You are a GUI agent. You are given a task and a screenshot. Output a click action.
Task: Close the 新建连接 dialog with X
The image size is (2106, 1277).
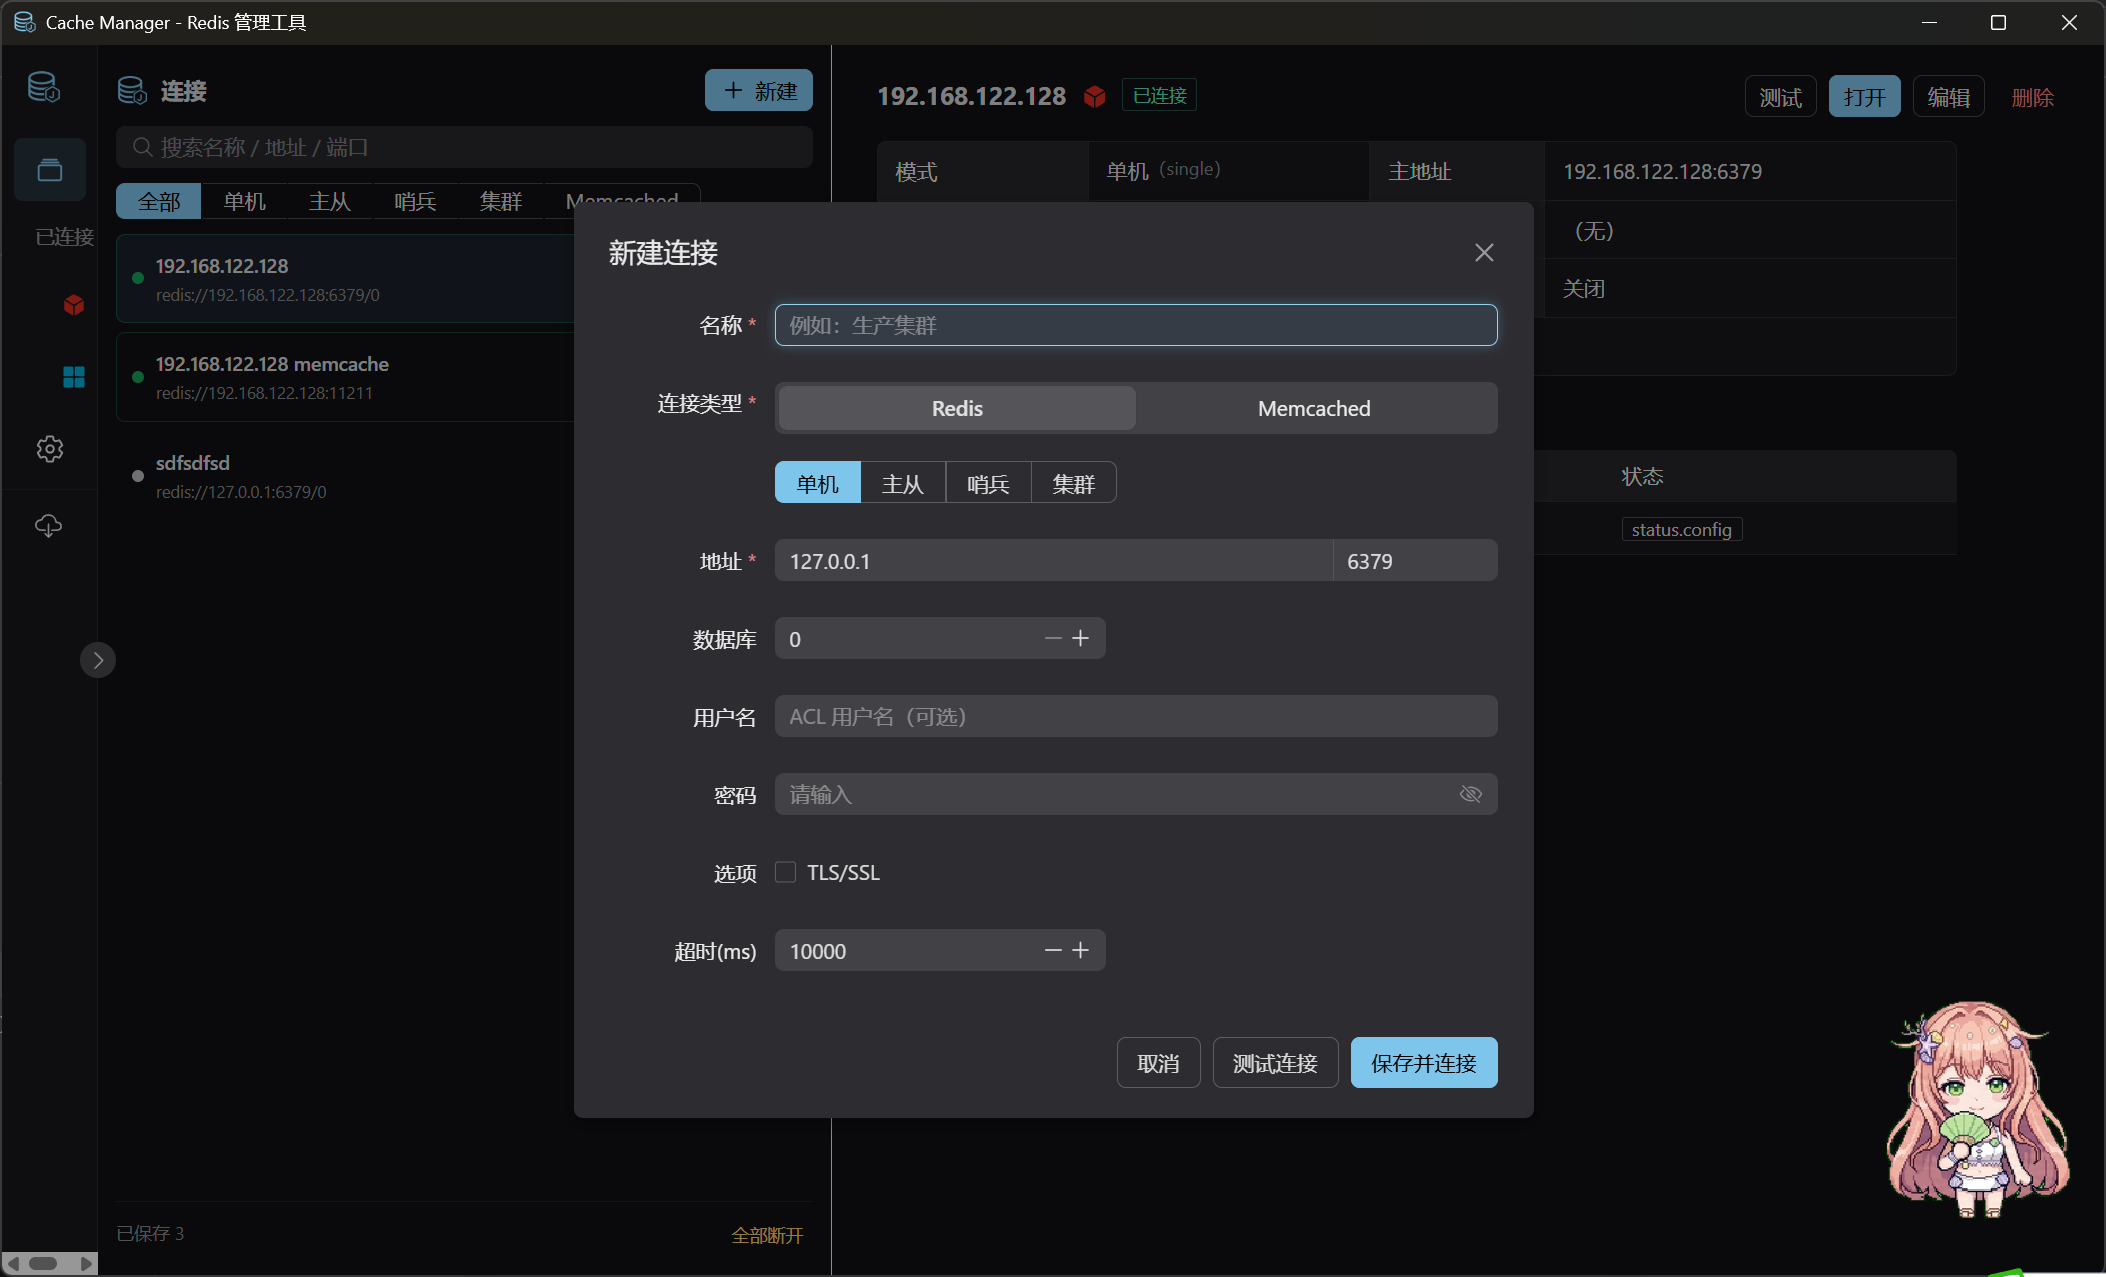pyautogui.click(x=1484, y=253)
